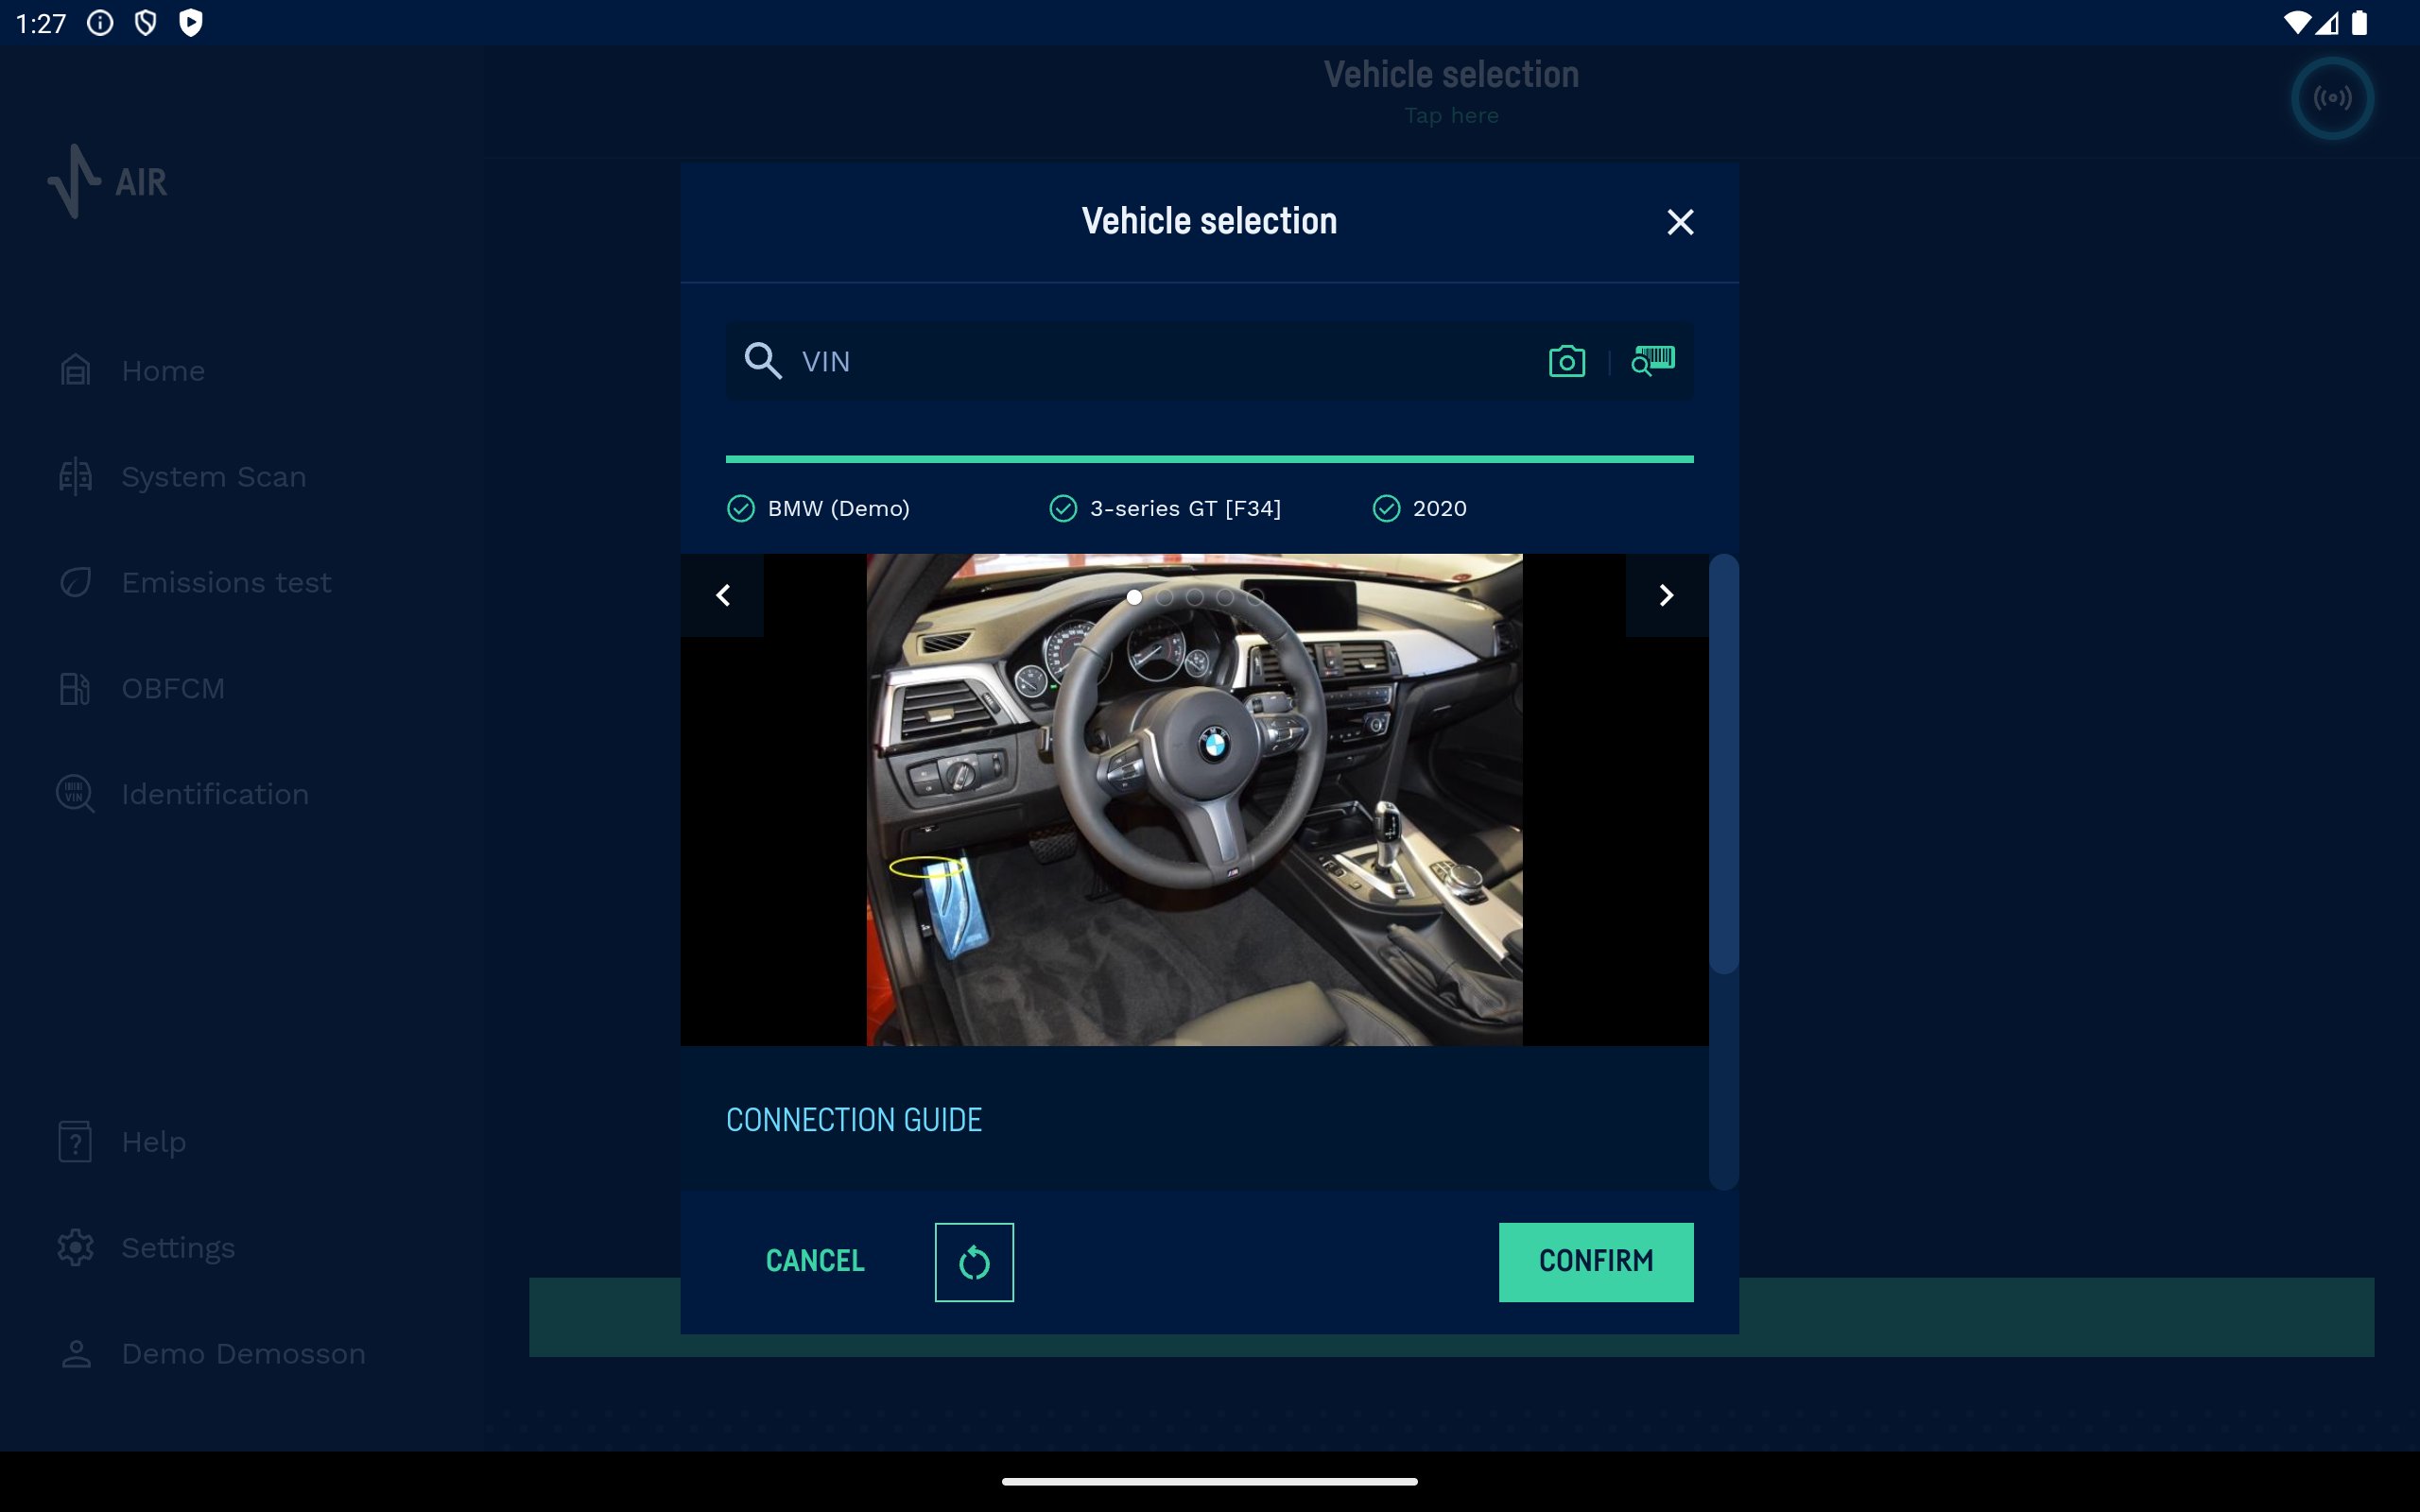This screenshot has width=2420, height=1512.
Task: Click the Settings gear icon
Action: (76, 1247)
